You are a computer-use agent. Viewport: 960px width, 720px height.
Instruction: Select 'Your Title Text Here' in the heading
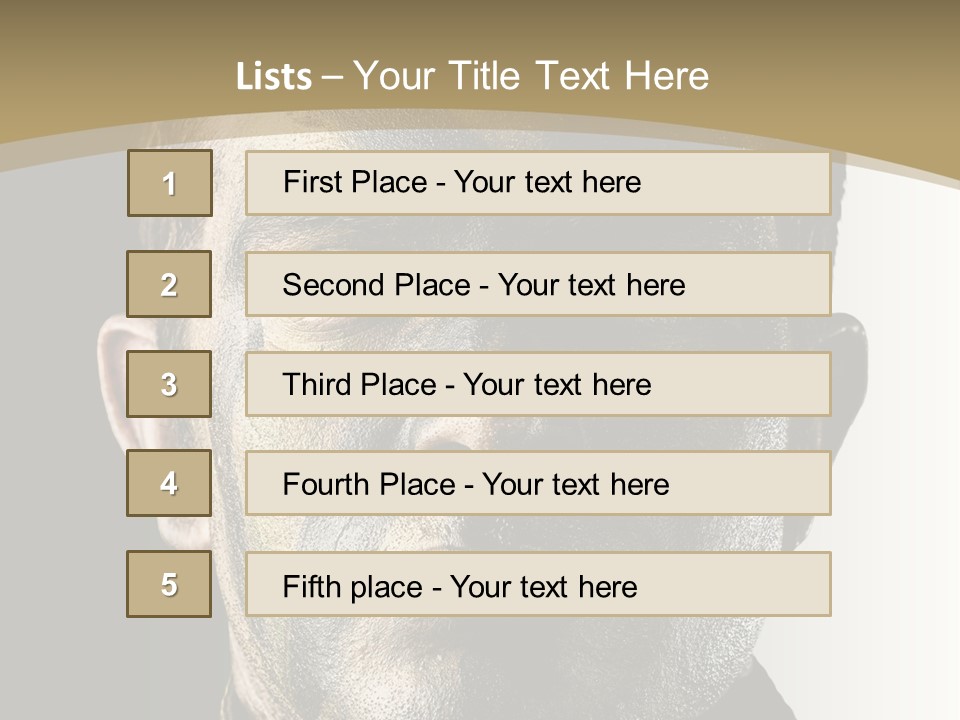(x=531, y=76)
